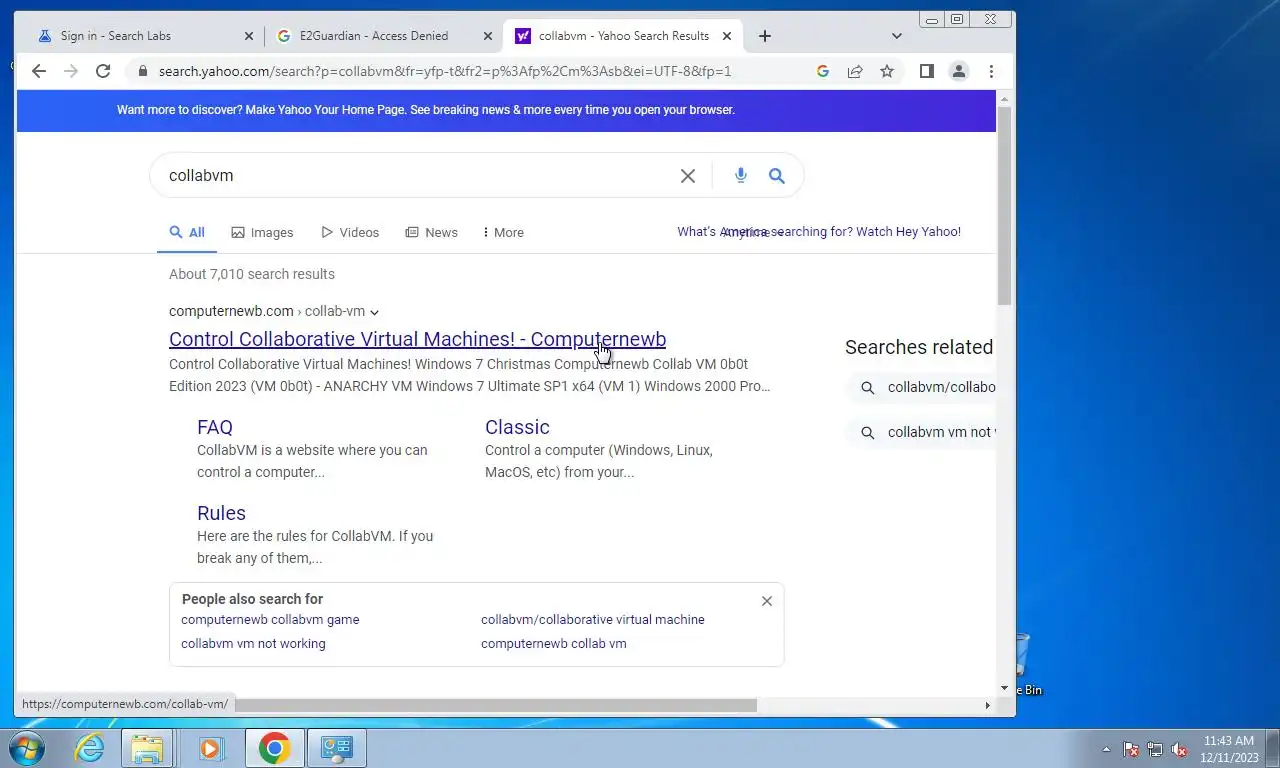Bookmark this page with the star icon

coord(887,71)
